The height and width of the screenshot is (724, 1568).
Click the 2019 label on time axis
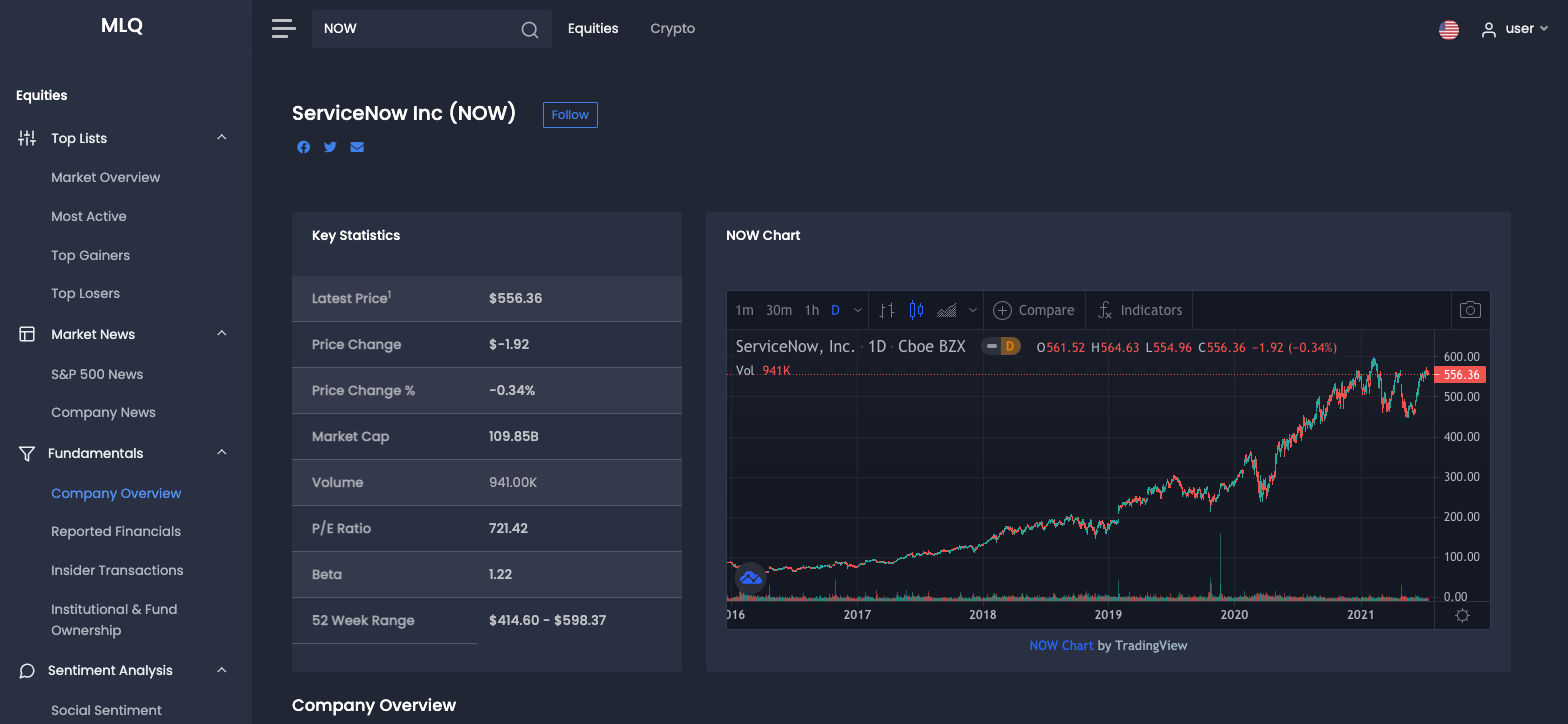(1108, 615)
